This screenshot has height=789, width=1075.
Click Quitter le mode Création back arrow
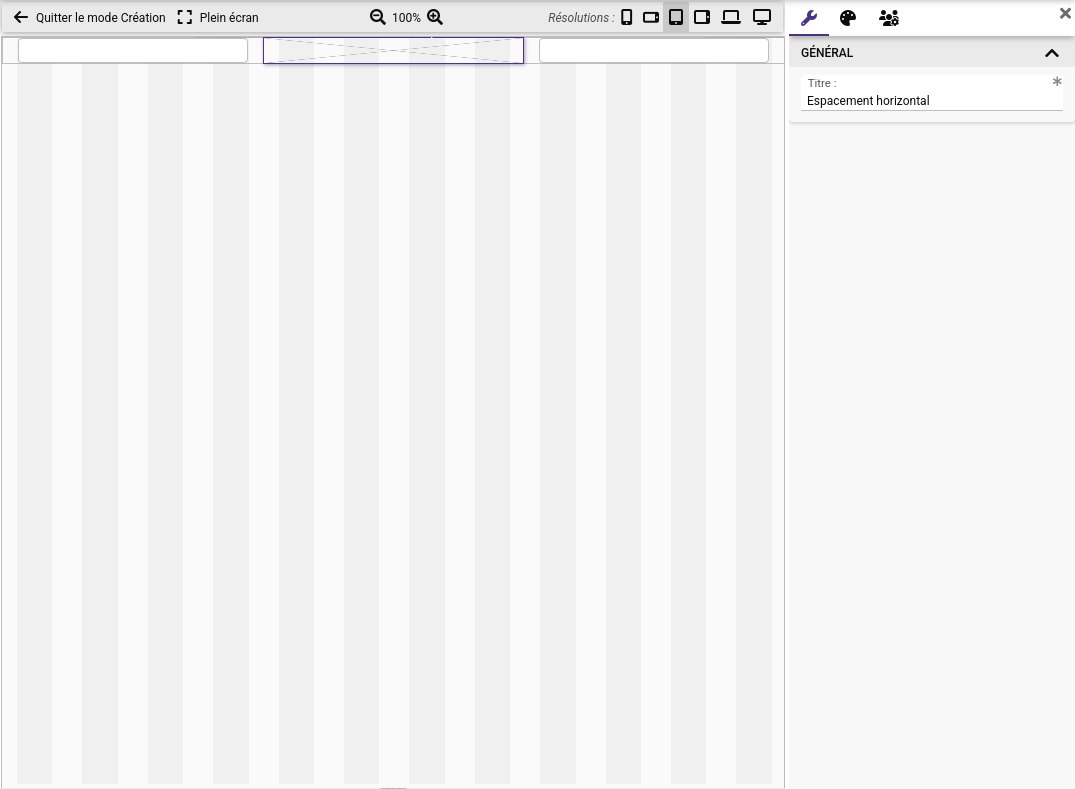(21, 17)
